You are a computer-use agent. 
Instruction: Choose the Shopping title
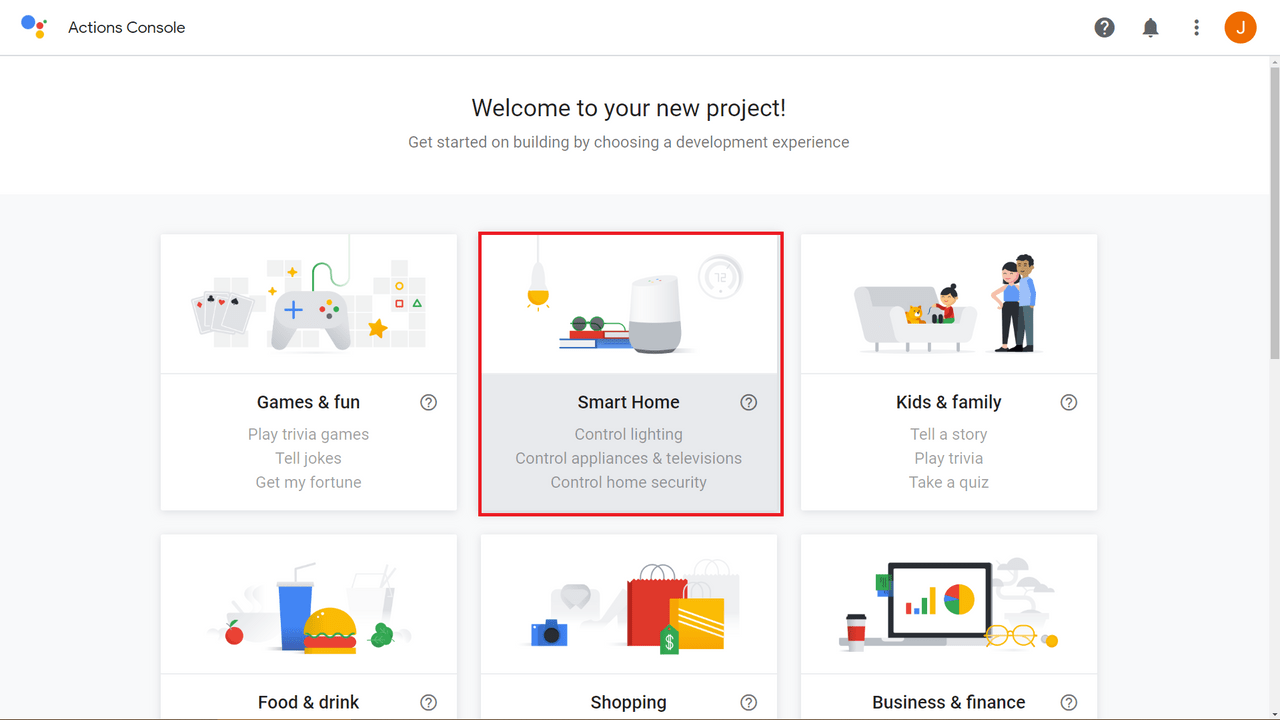click(628, 702)
